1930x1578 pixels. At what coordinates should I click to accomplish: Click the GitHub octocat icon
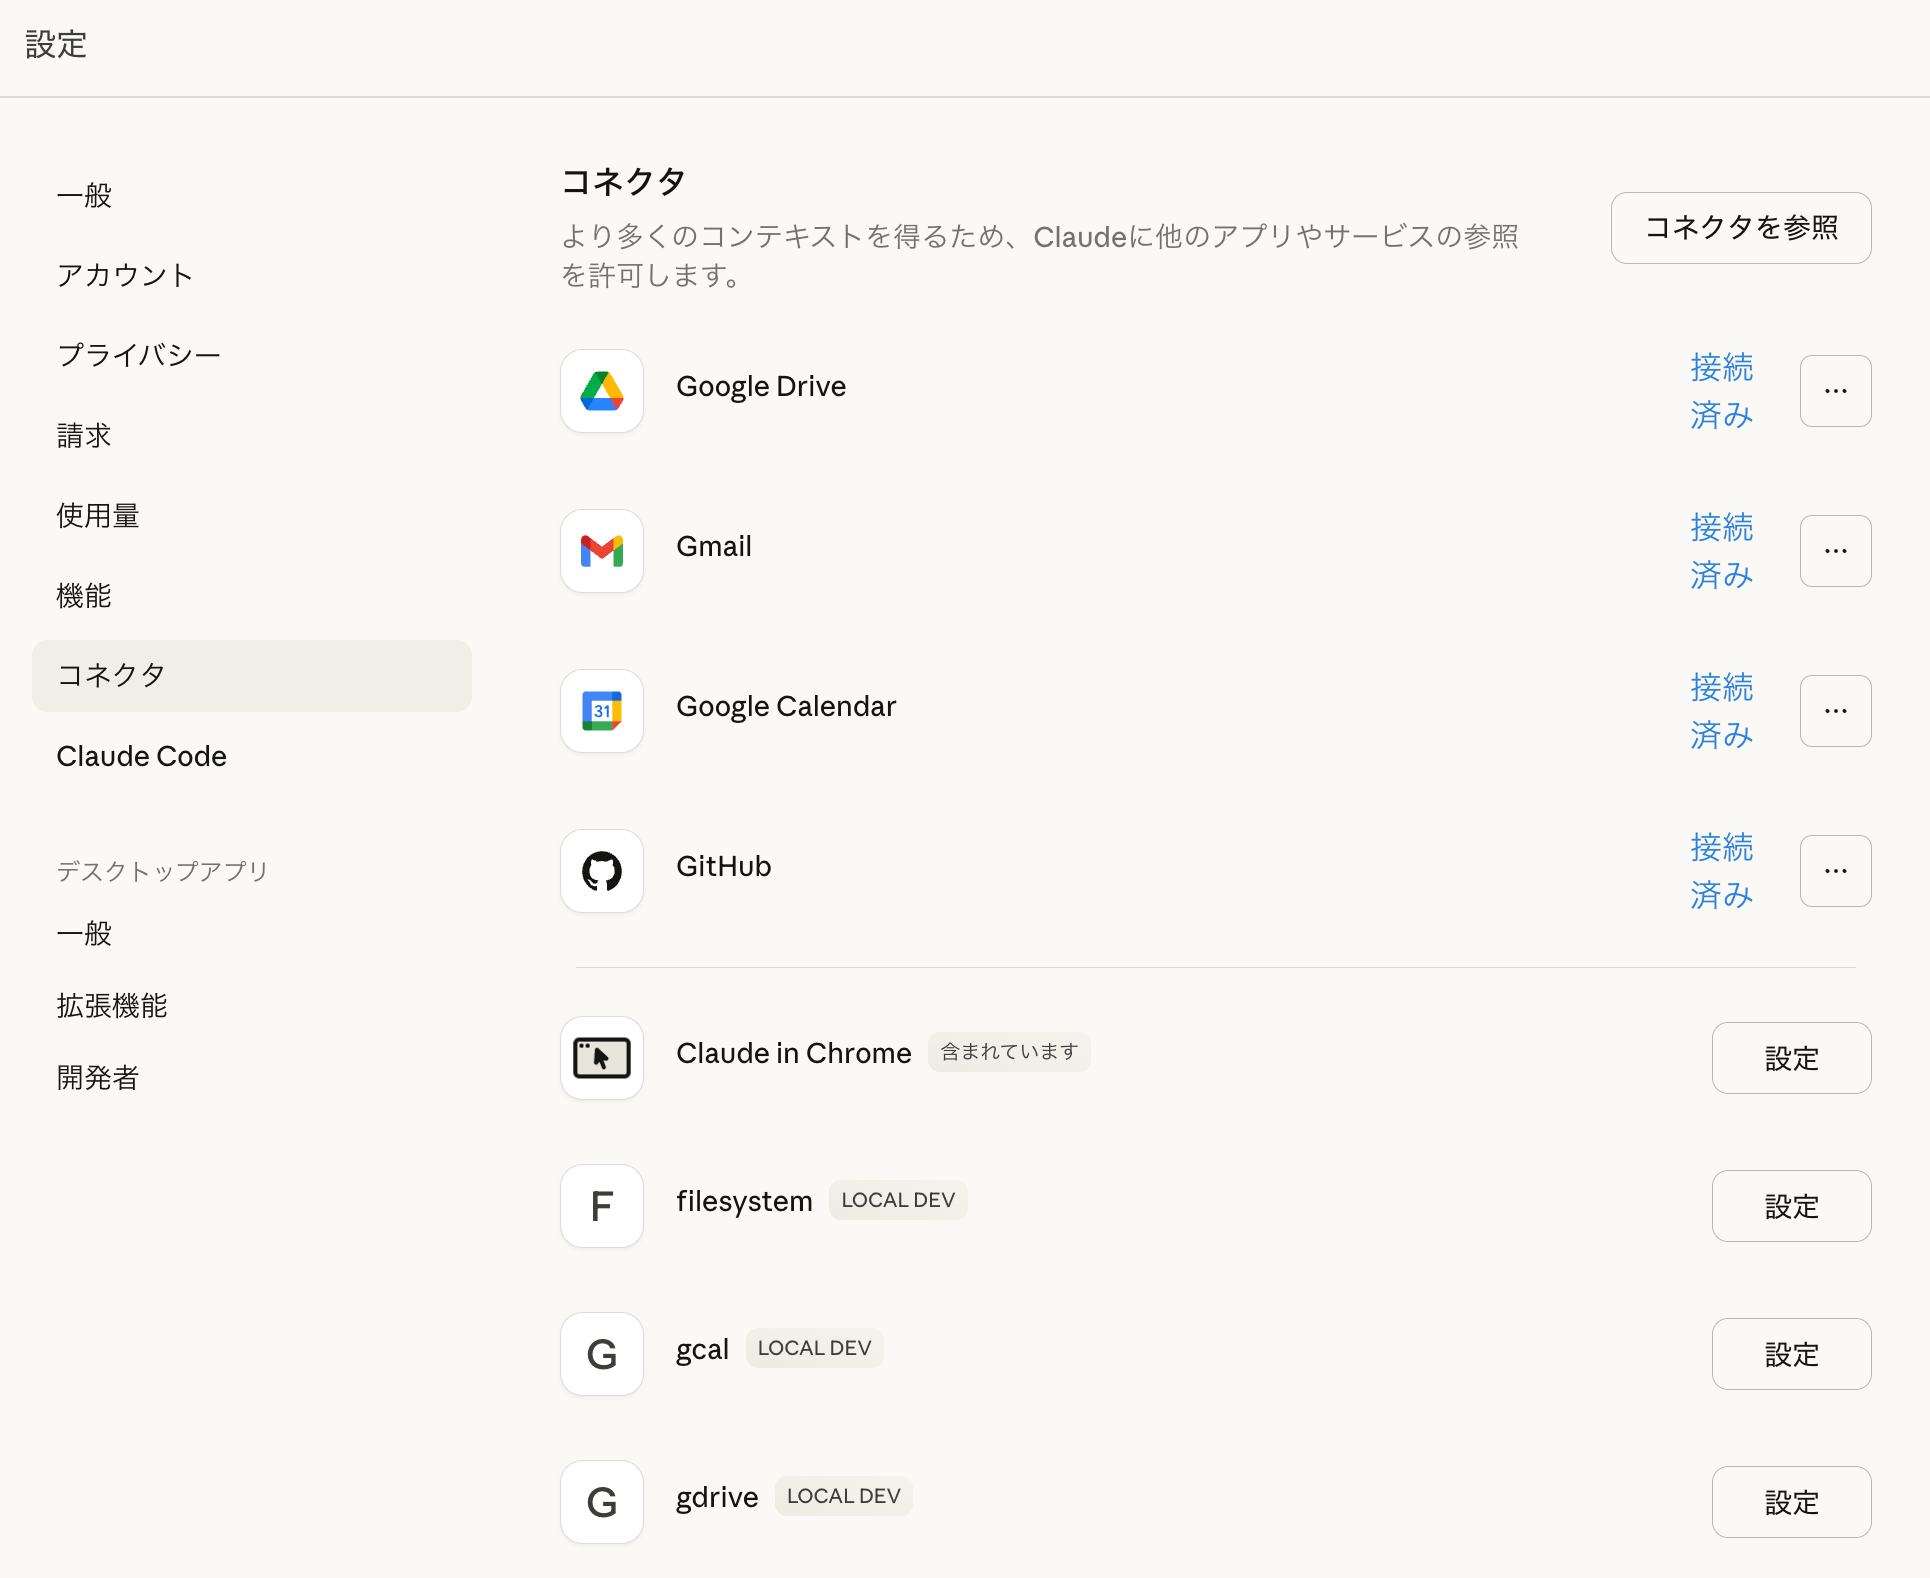(x=602, y=871)
